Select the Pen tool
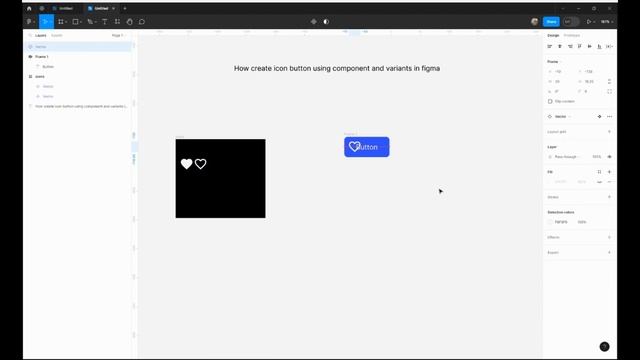640x360 pixels. 90,22
